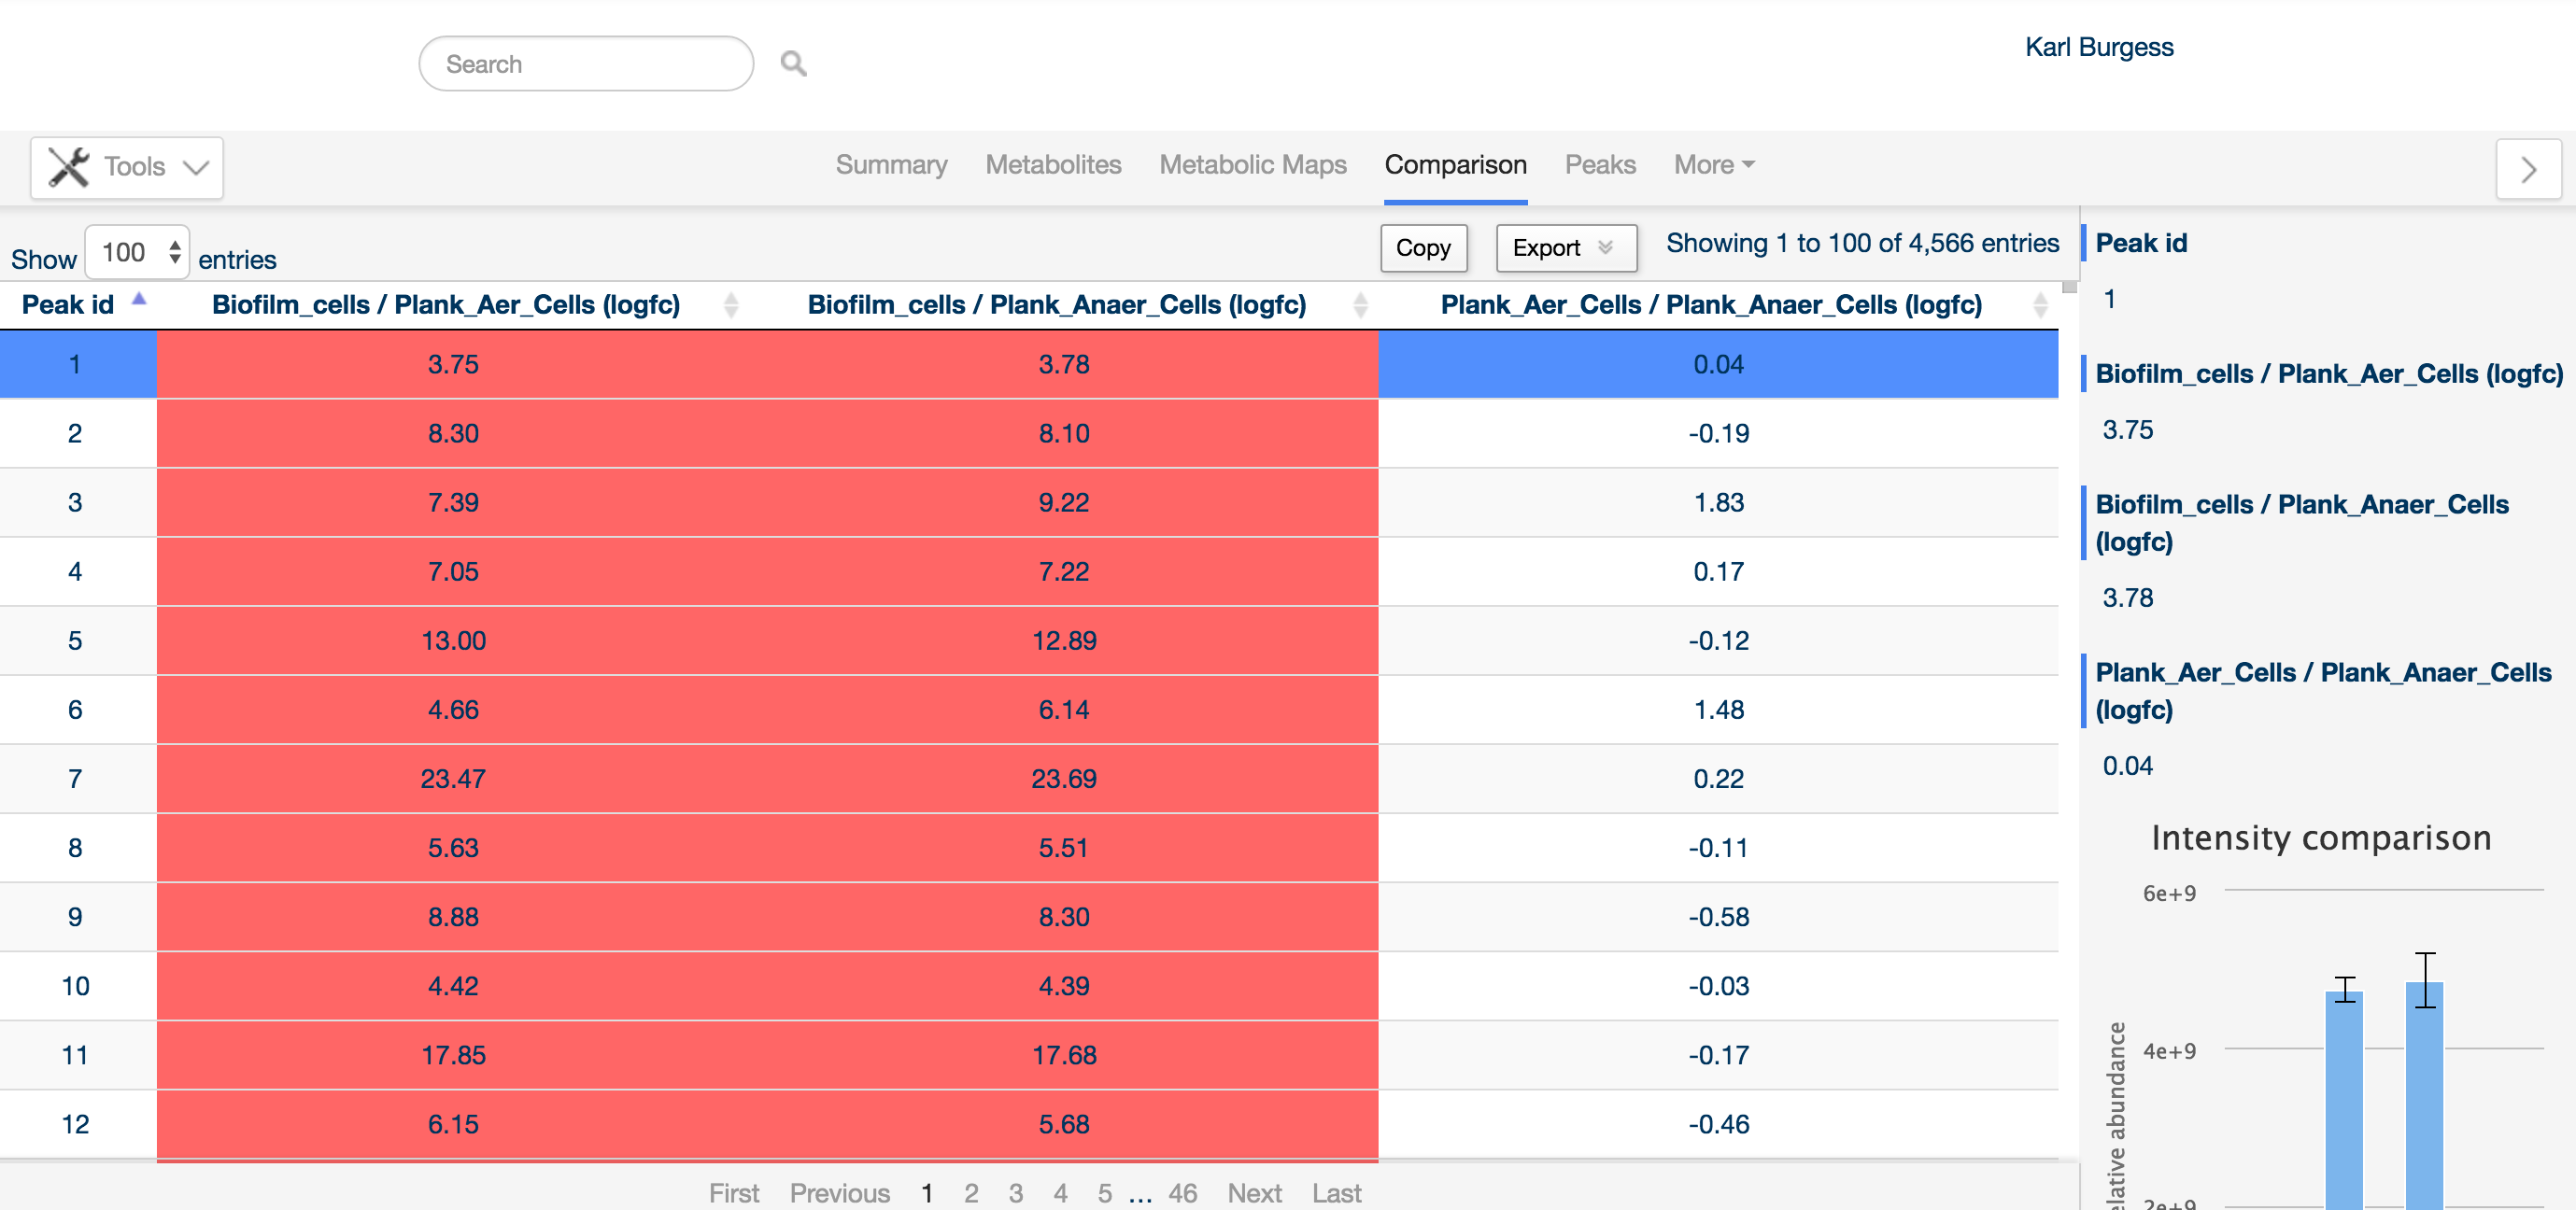Expand the More menu
The image size is (2576, 1210).
coord(1714,165)
